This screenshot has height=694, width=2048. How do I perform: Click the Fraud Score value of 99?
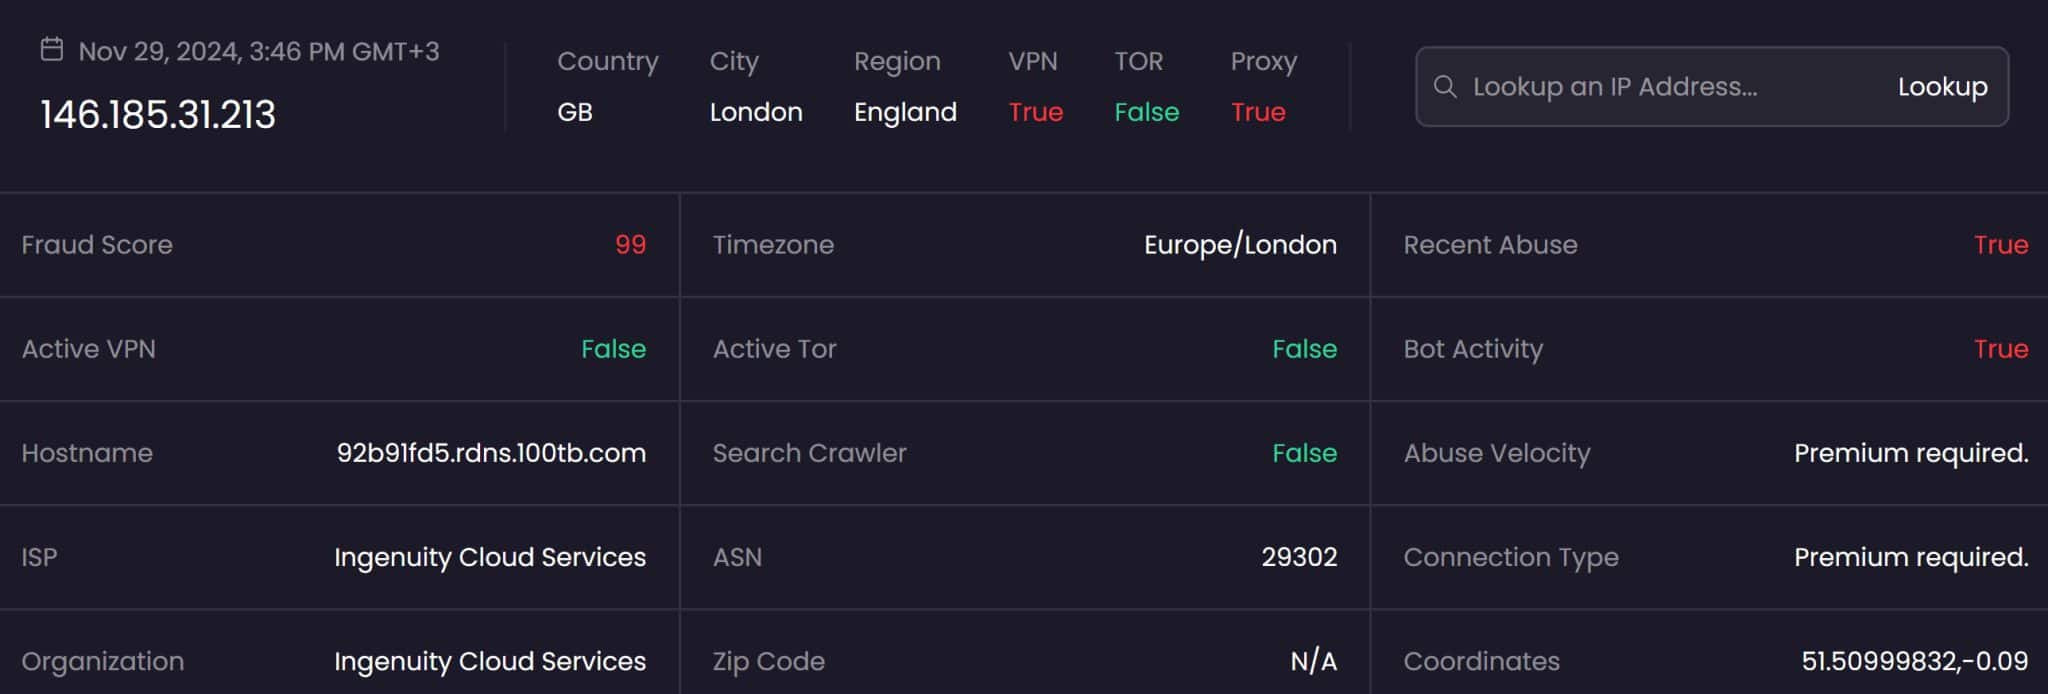(x=628, y=244)
